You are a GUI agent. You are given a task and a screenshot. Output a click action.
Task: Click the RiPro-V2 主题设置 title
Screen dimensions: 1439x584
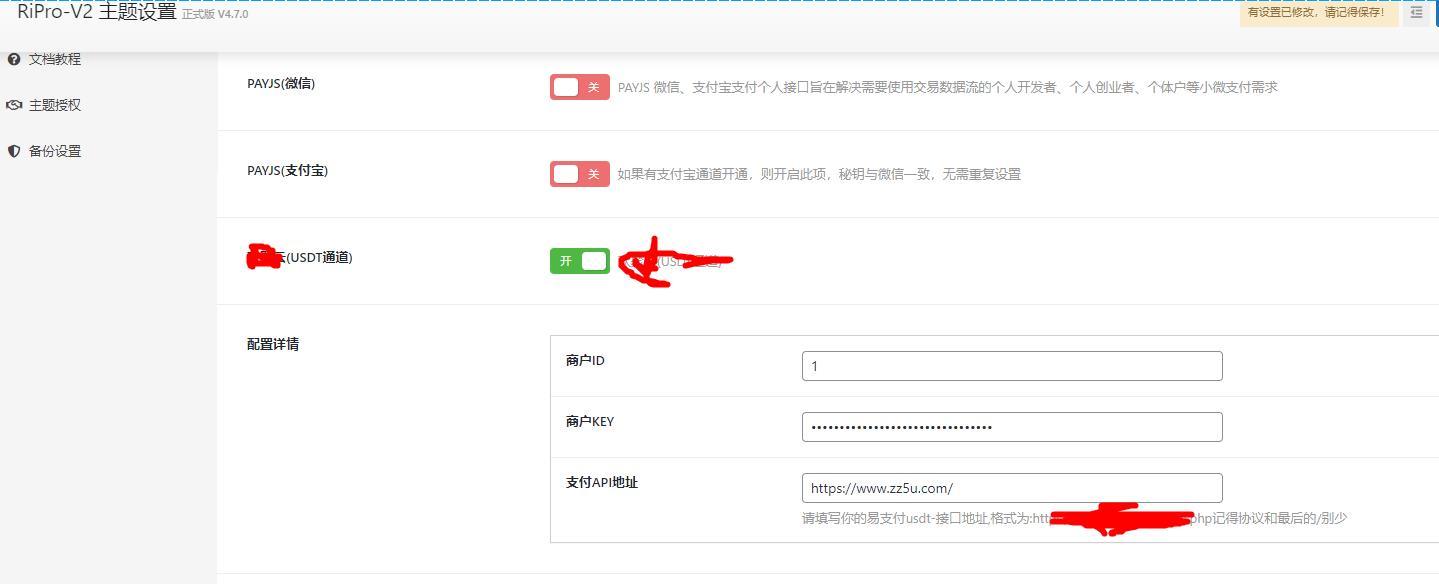(x=97, y=12)
